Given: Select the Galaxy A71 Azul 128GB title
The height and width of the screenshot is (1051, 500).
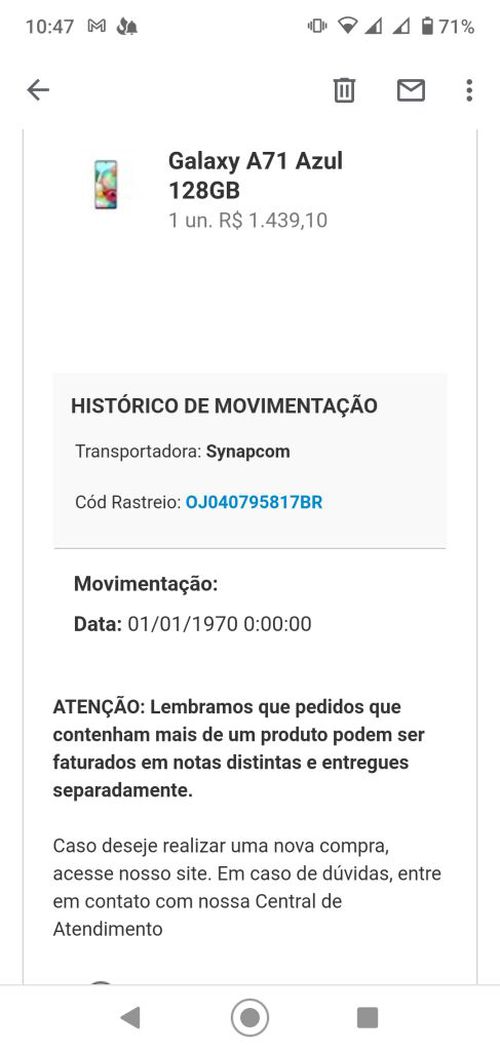Looking at the screenshot, I should [255, 176].
